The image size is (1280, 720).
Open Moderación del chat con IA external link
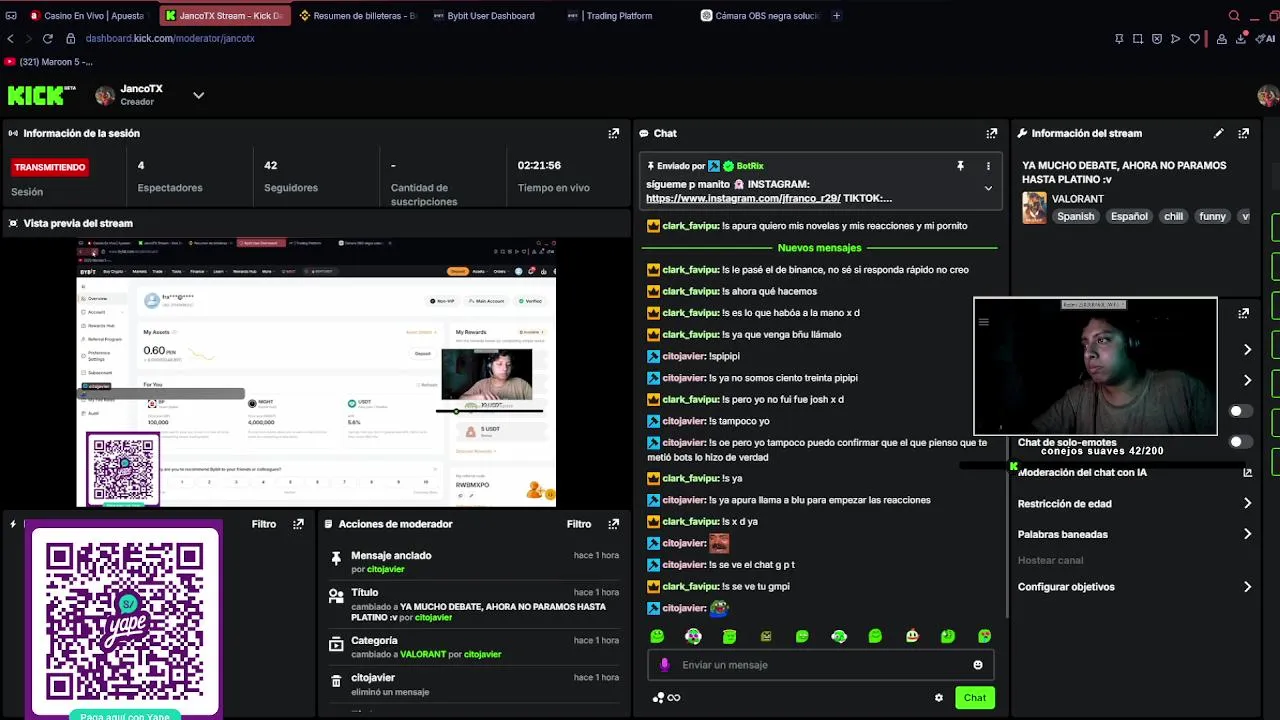coord(1247,473)
